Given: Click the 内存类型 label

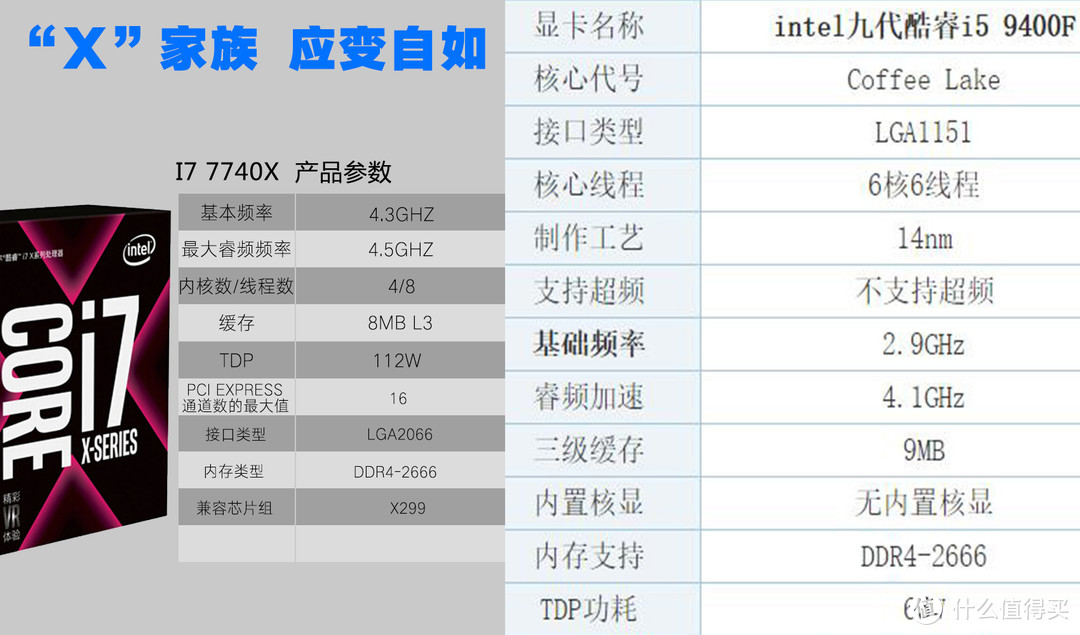Looking at the screenshot, I should tap(233, 472).
